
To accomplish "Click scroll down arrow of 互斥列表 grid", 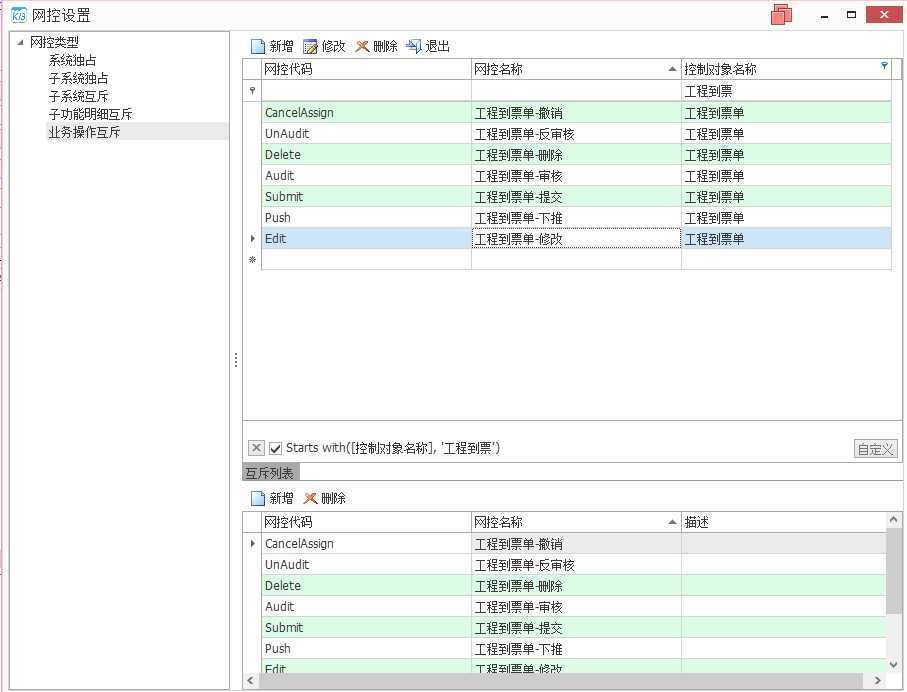I will pyautogui.click(x=893, y=665).
